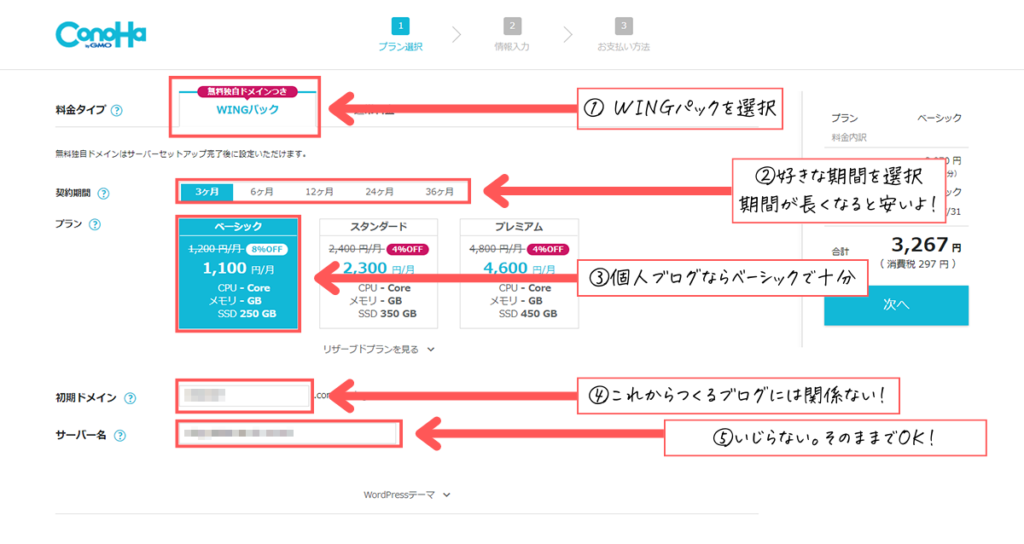Open help icon next to 契約期間
Viewport: 1024px width, 544px height.
[103, 193]
